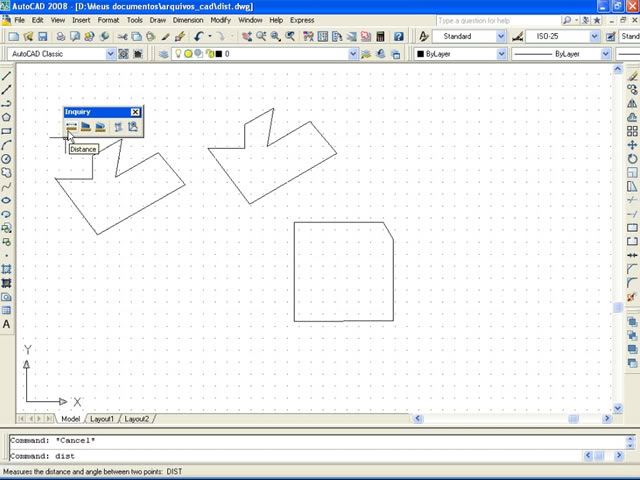This screenshot has width=640, height=480.
Task: Open the Dimension menu
Action: 188,20
